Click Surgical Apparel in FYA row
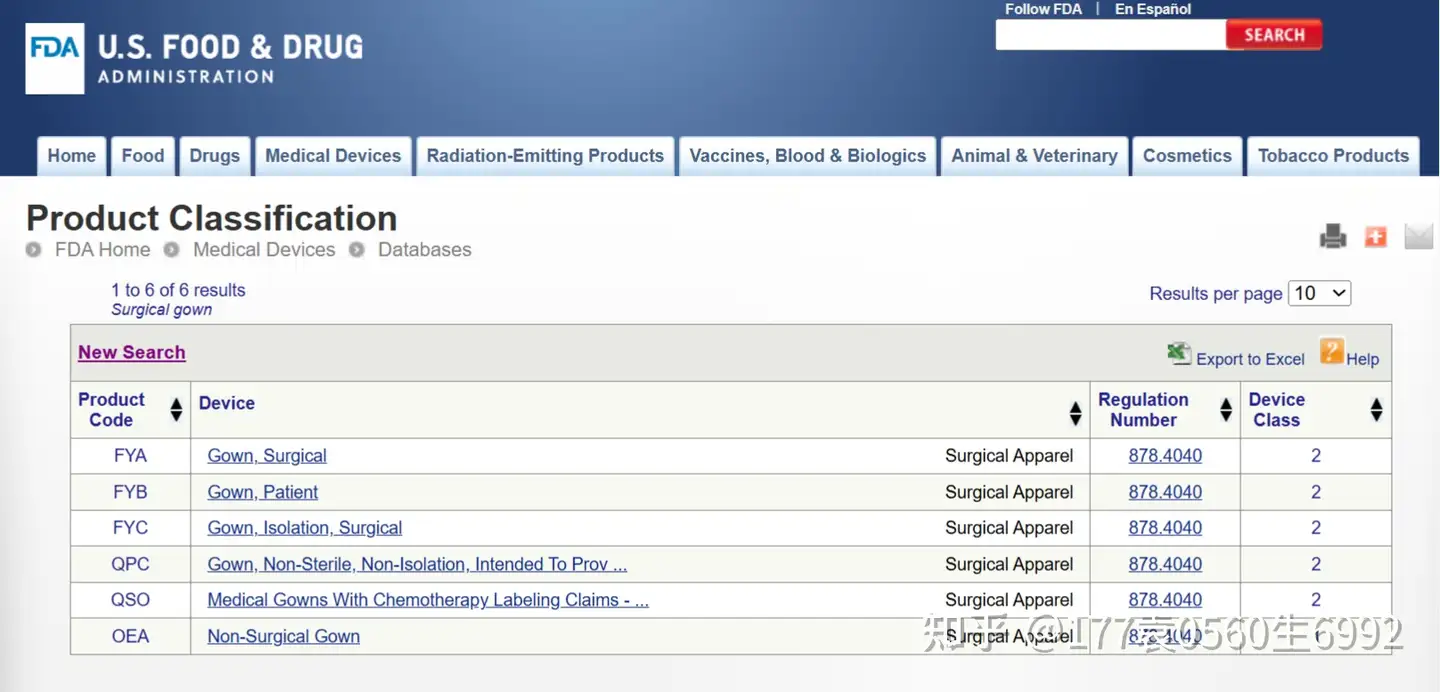 click(x=1009, y=456)
